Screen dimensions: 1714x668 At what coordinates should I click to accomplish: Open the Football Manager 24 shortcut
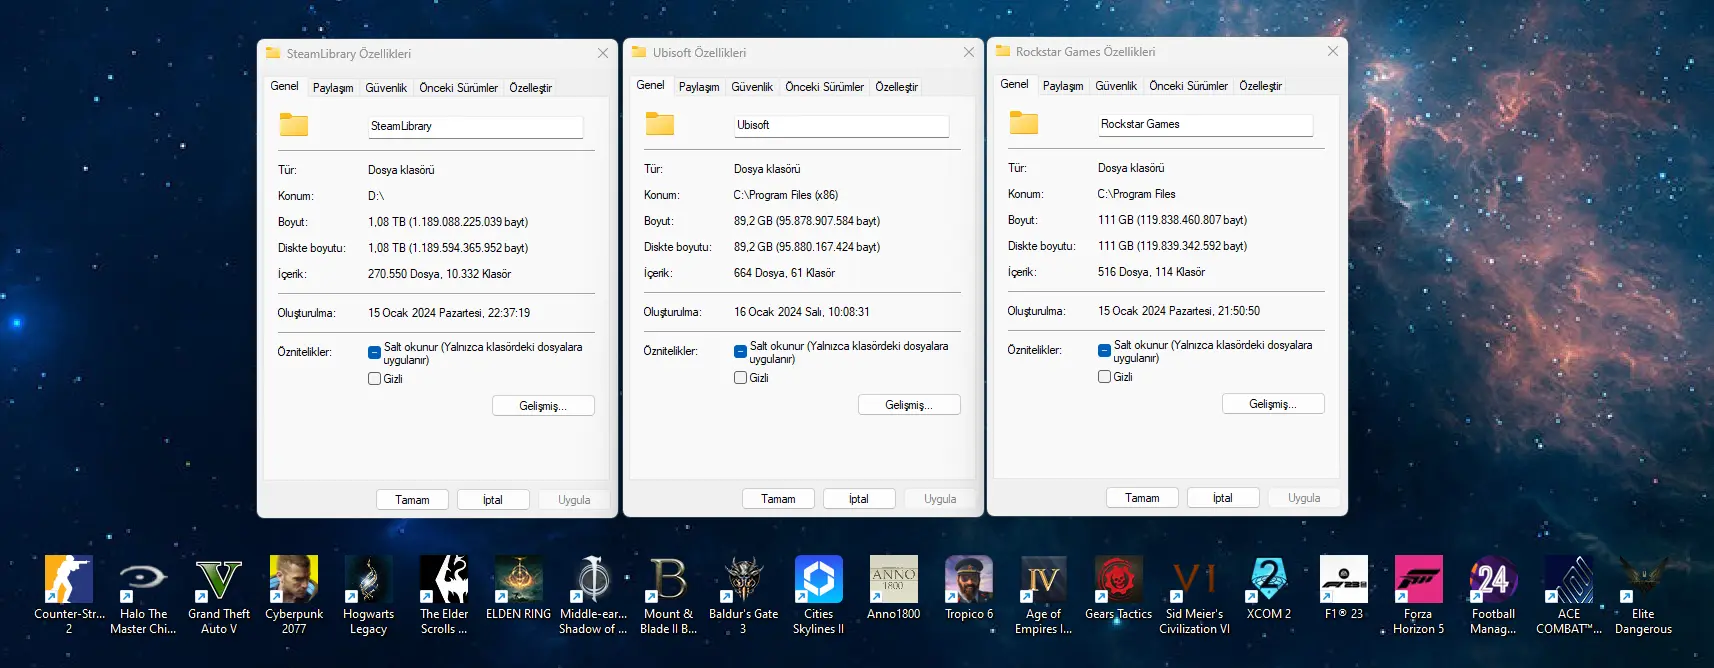coord(1493,595)
